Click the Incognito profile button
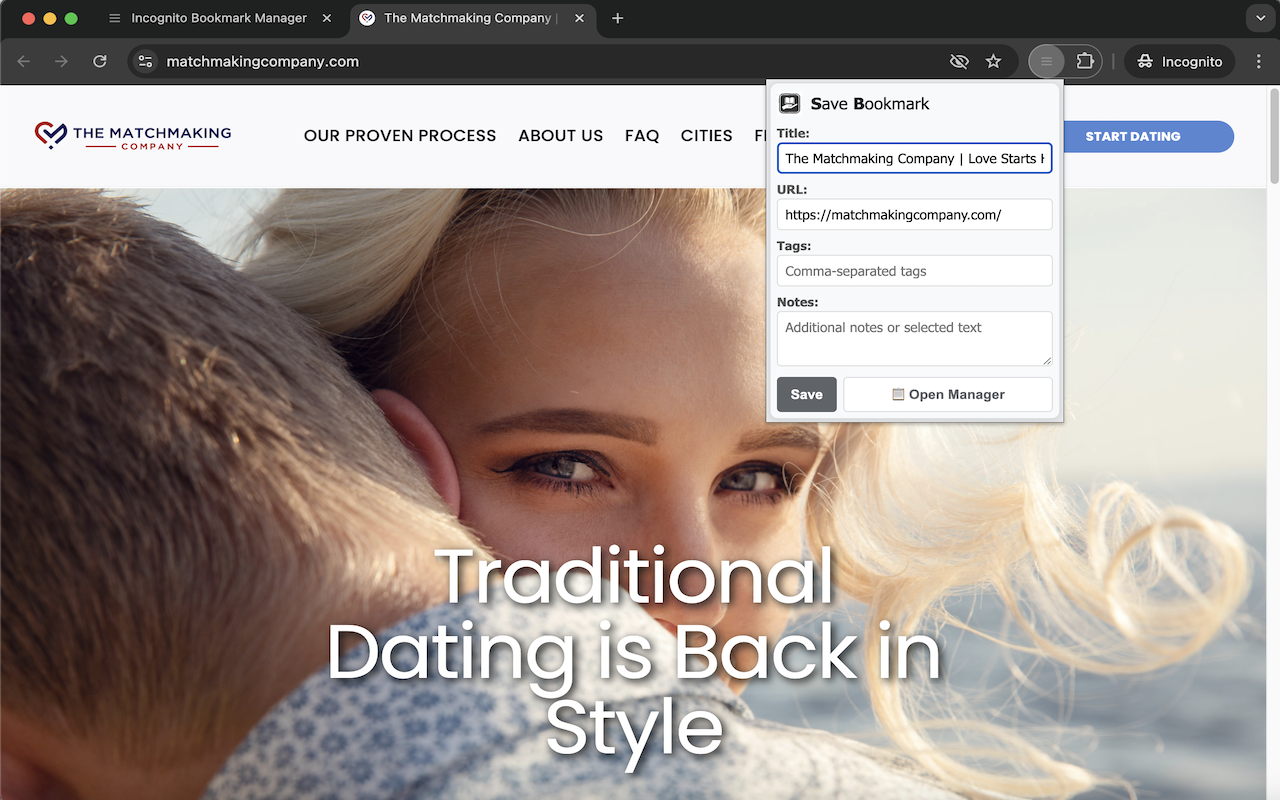 pyautogui.click(x=1180, y=61)
